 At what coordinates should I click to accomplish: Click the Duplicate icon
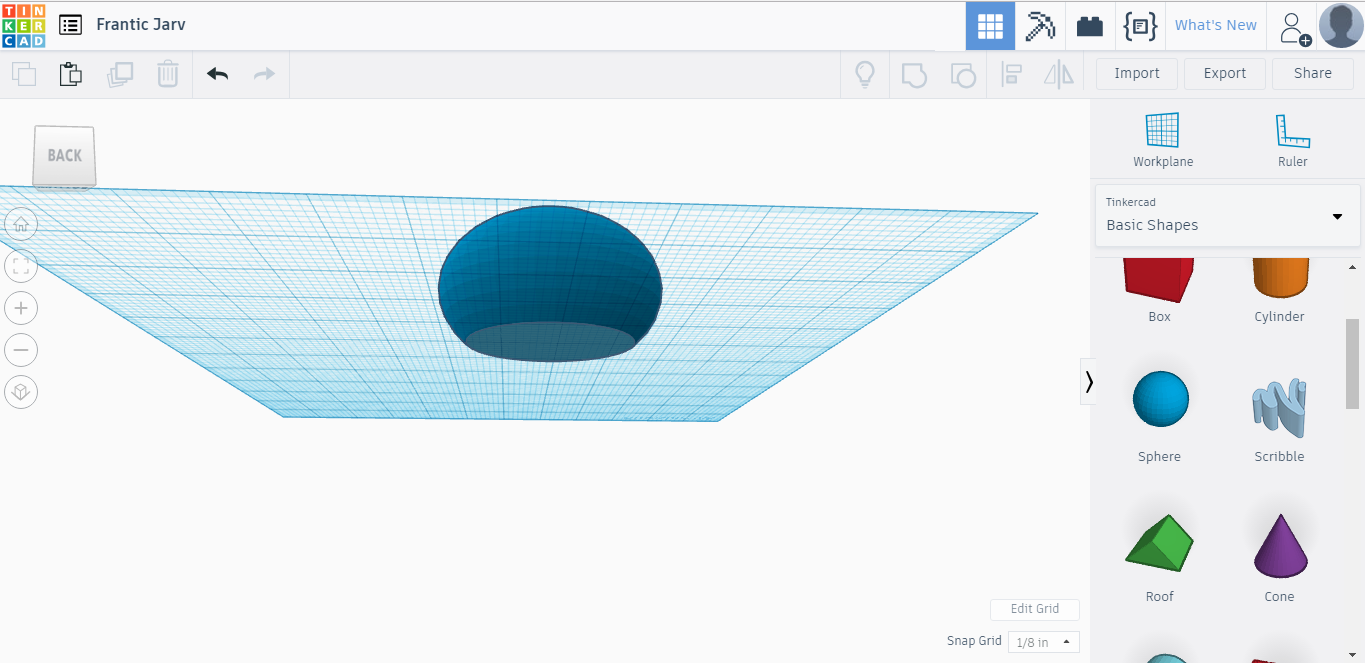point(120,74)
